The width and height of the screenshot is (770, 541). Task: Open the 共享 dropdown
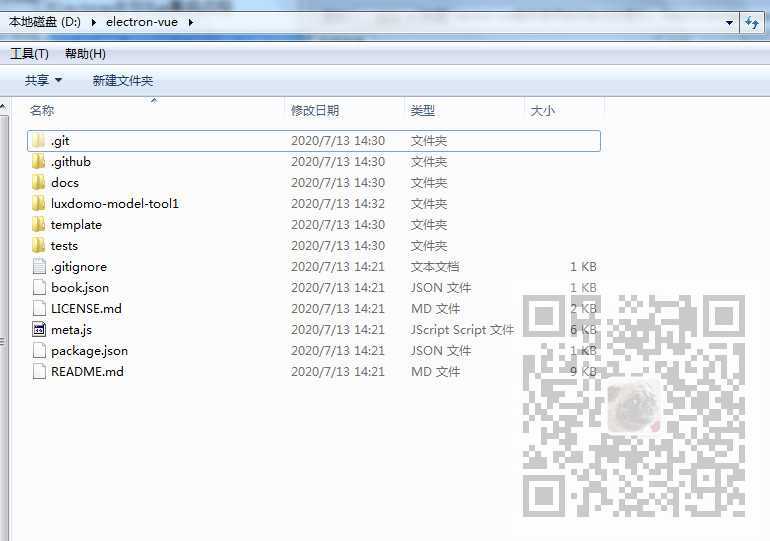click(43, 80)
